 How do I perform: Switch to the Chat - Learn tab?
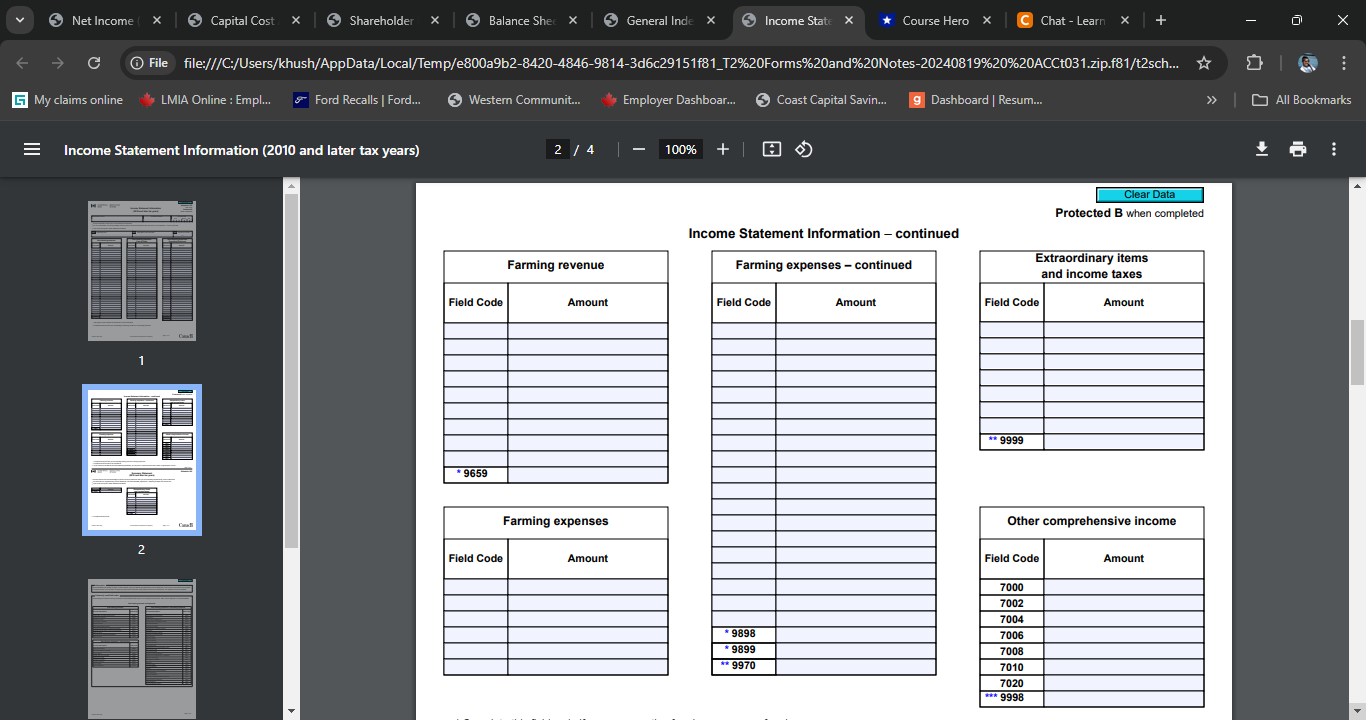(x=1073, y=20)
